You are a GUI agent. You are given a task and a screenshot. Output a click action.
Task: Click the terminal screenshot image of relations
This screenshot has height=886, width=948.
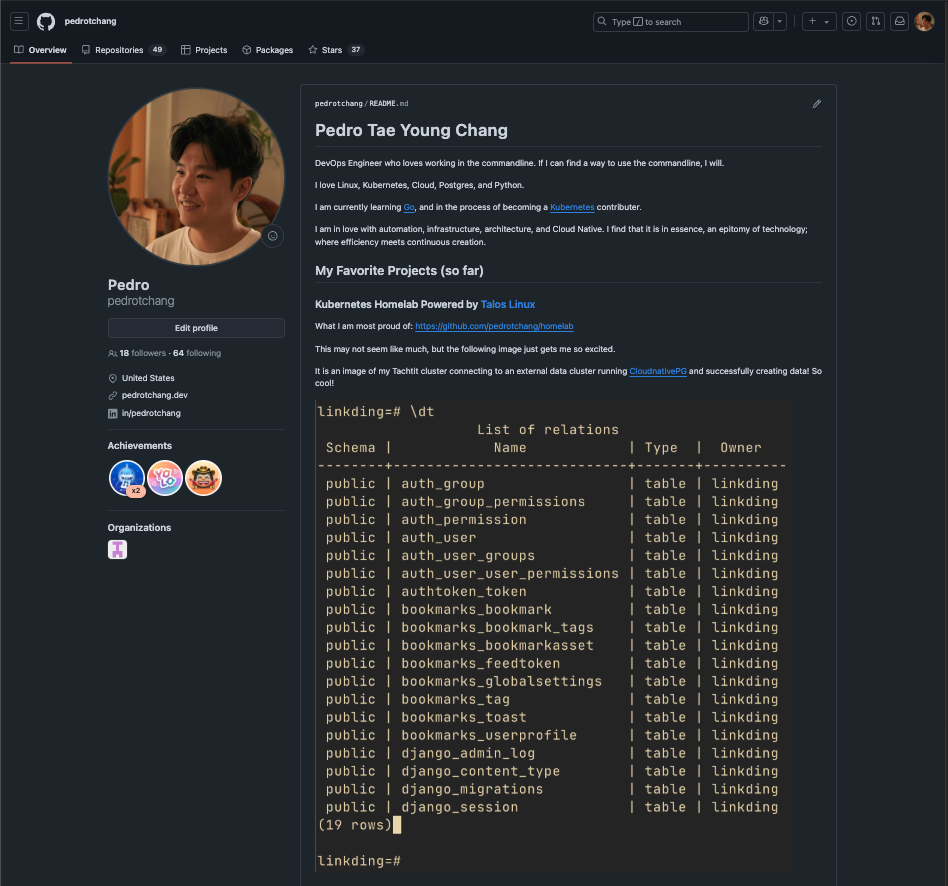point(553,636)
